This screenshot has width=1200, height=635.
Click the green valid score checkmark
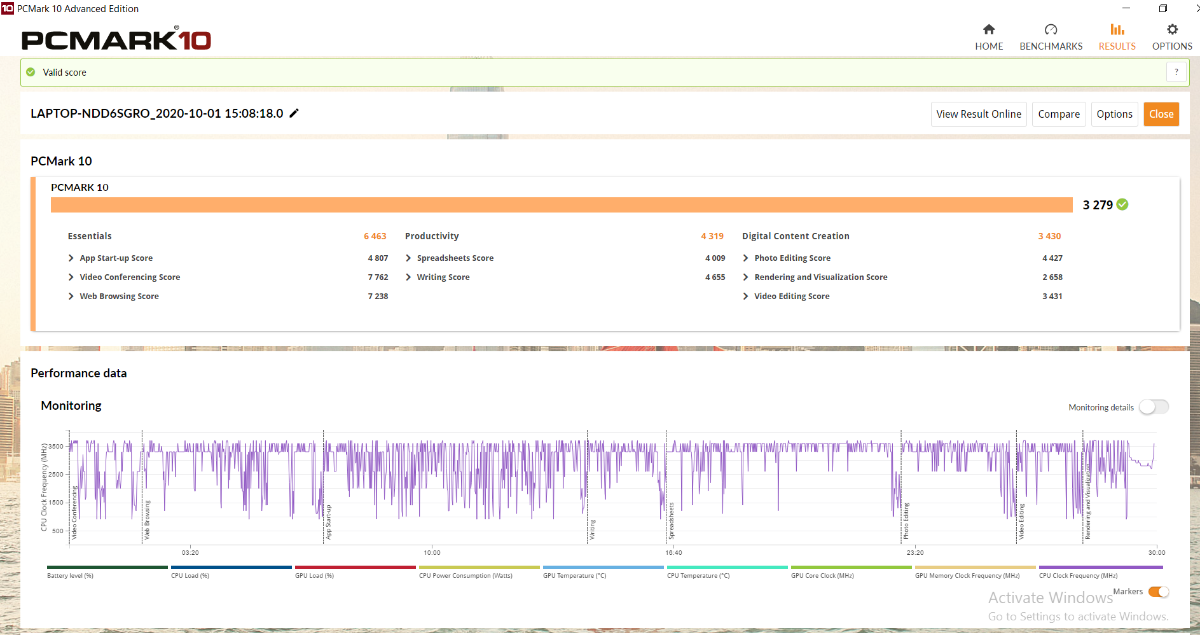[31, 72]
